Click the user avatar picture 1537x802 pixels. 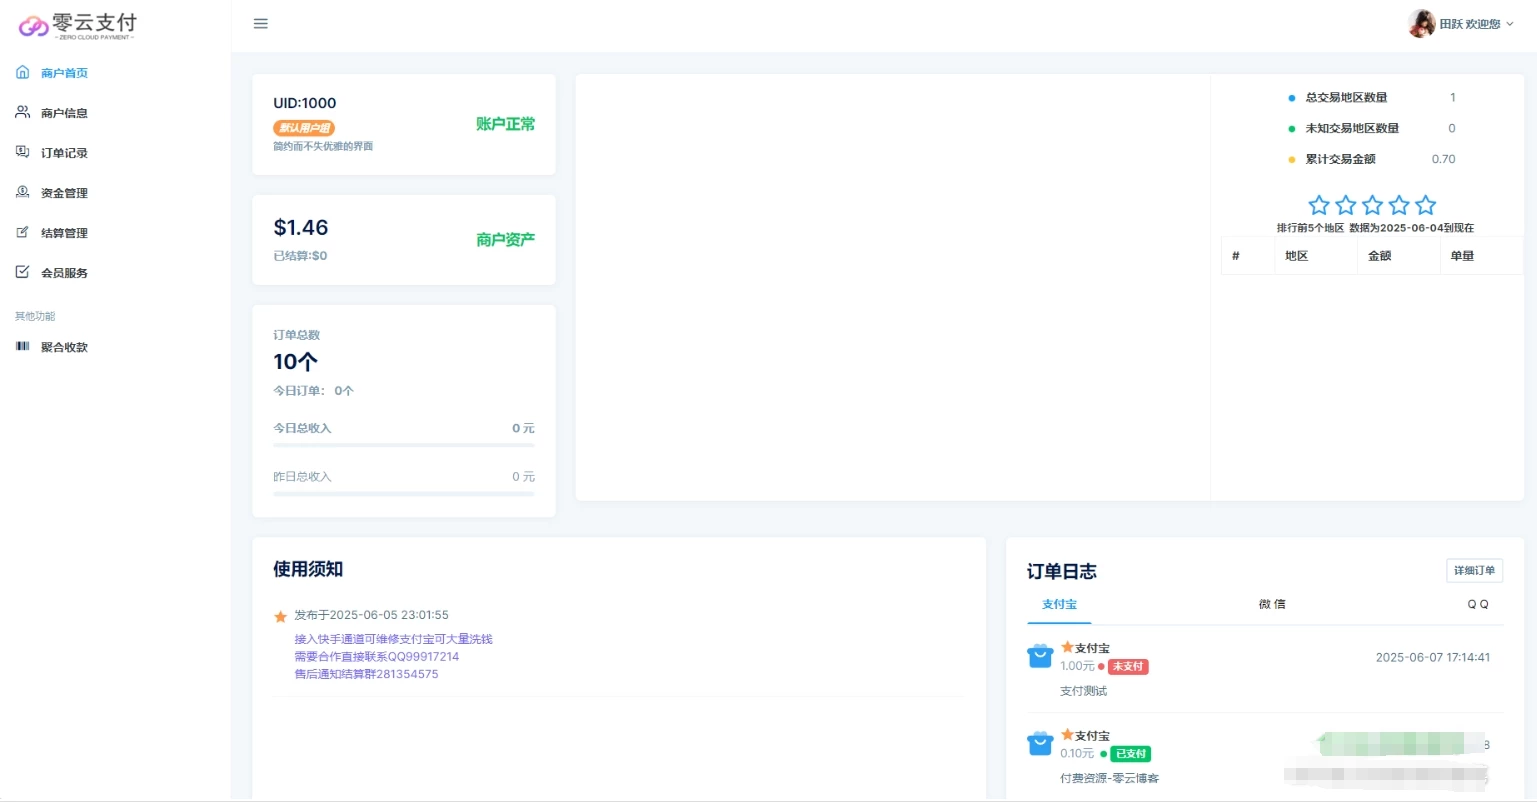coord(1421,24)
